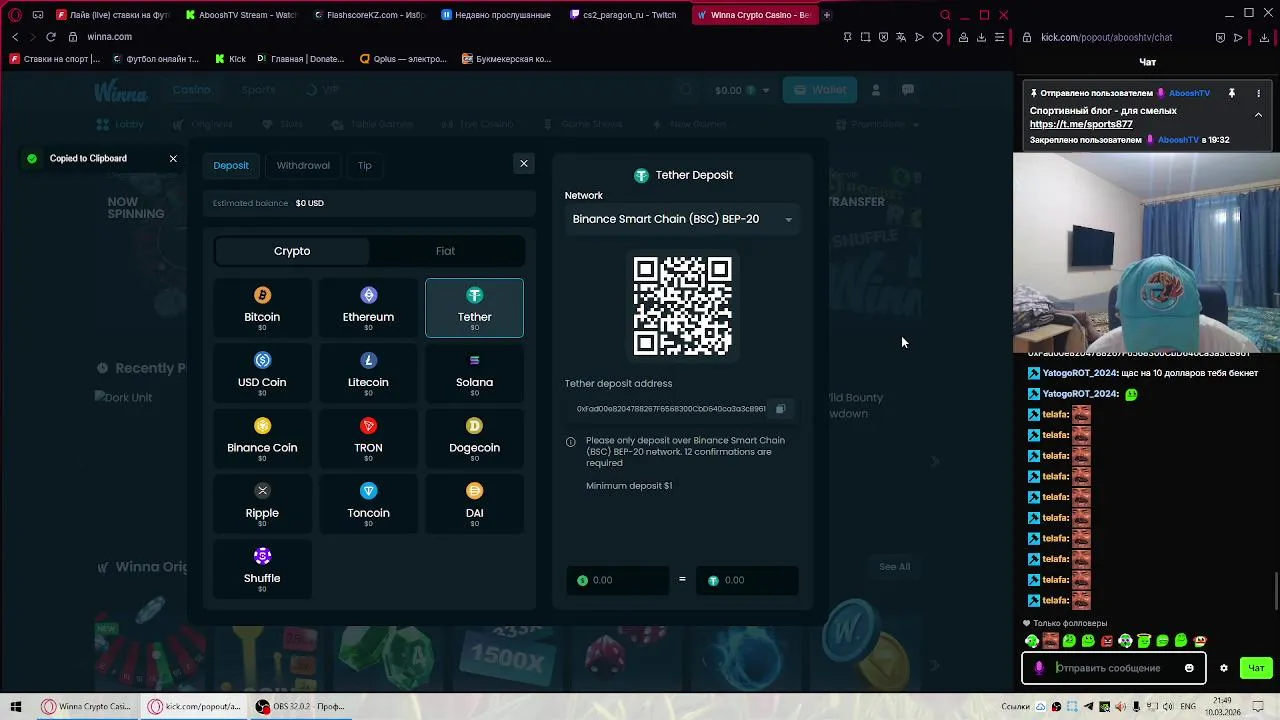The width and height of the screenshot is (1280, 720).
Task: Open Windows Start menu
Action: coord(16,706)
